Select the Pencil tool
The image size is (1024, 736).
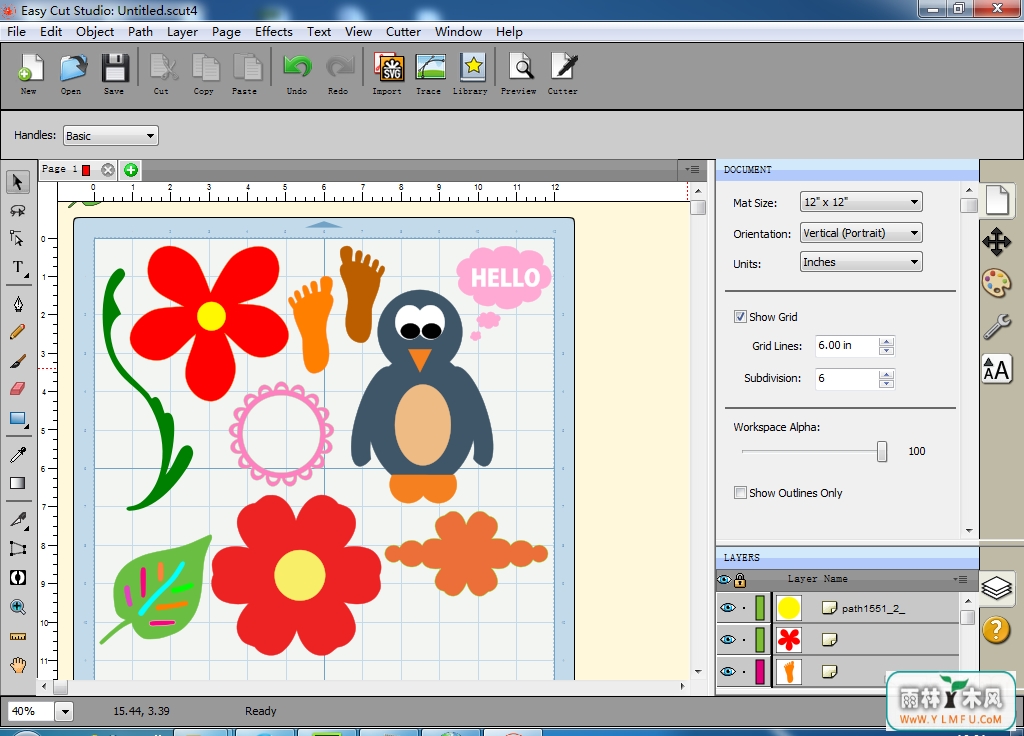tap(18, 332)
